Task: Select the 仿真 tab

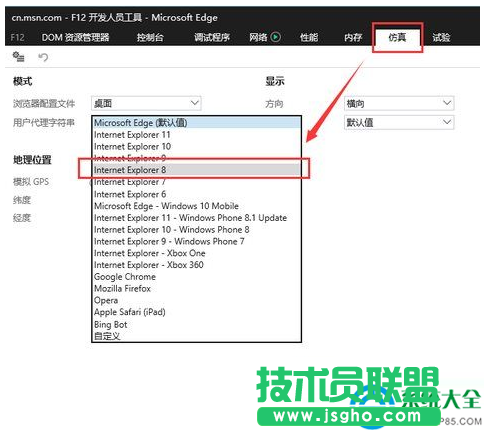Action: [x=397, y=37]
